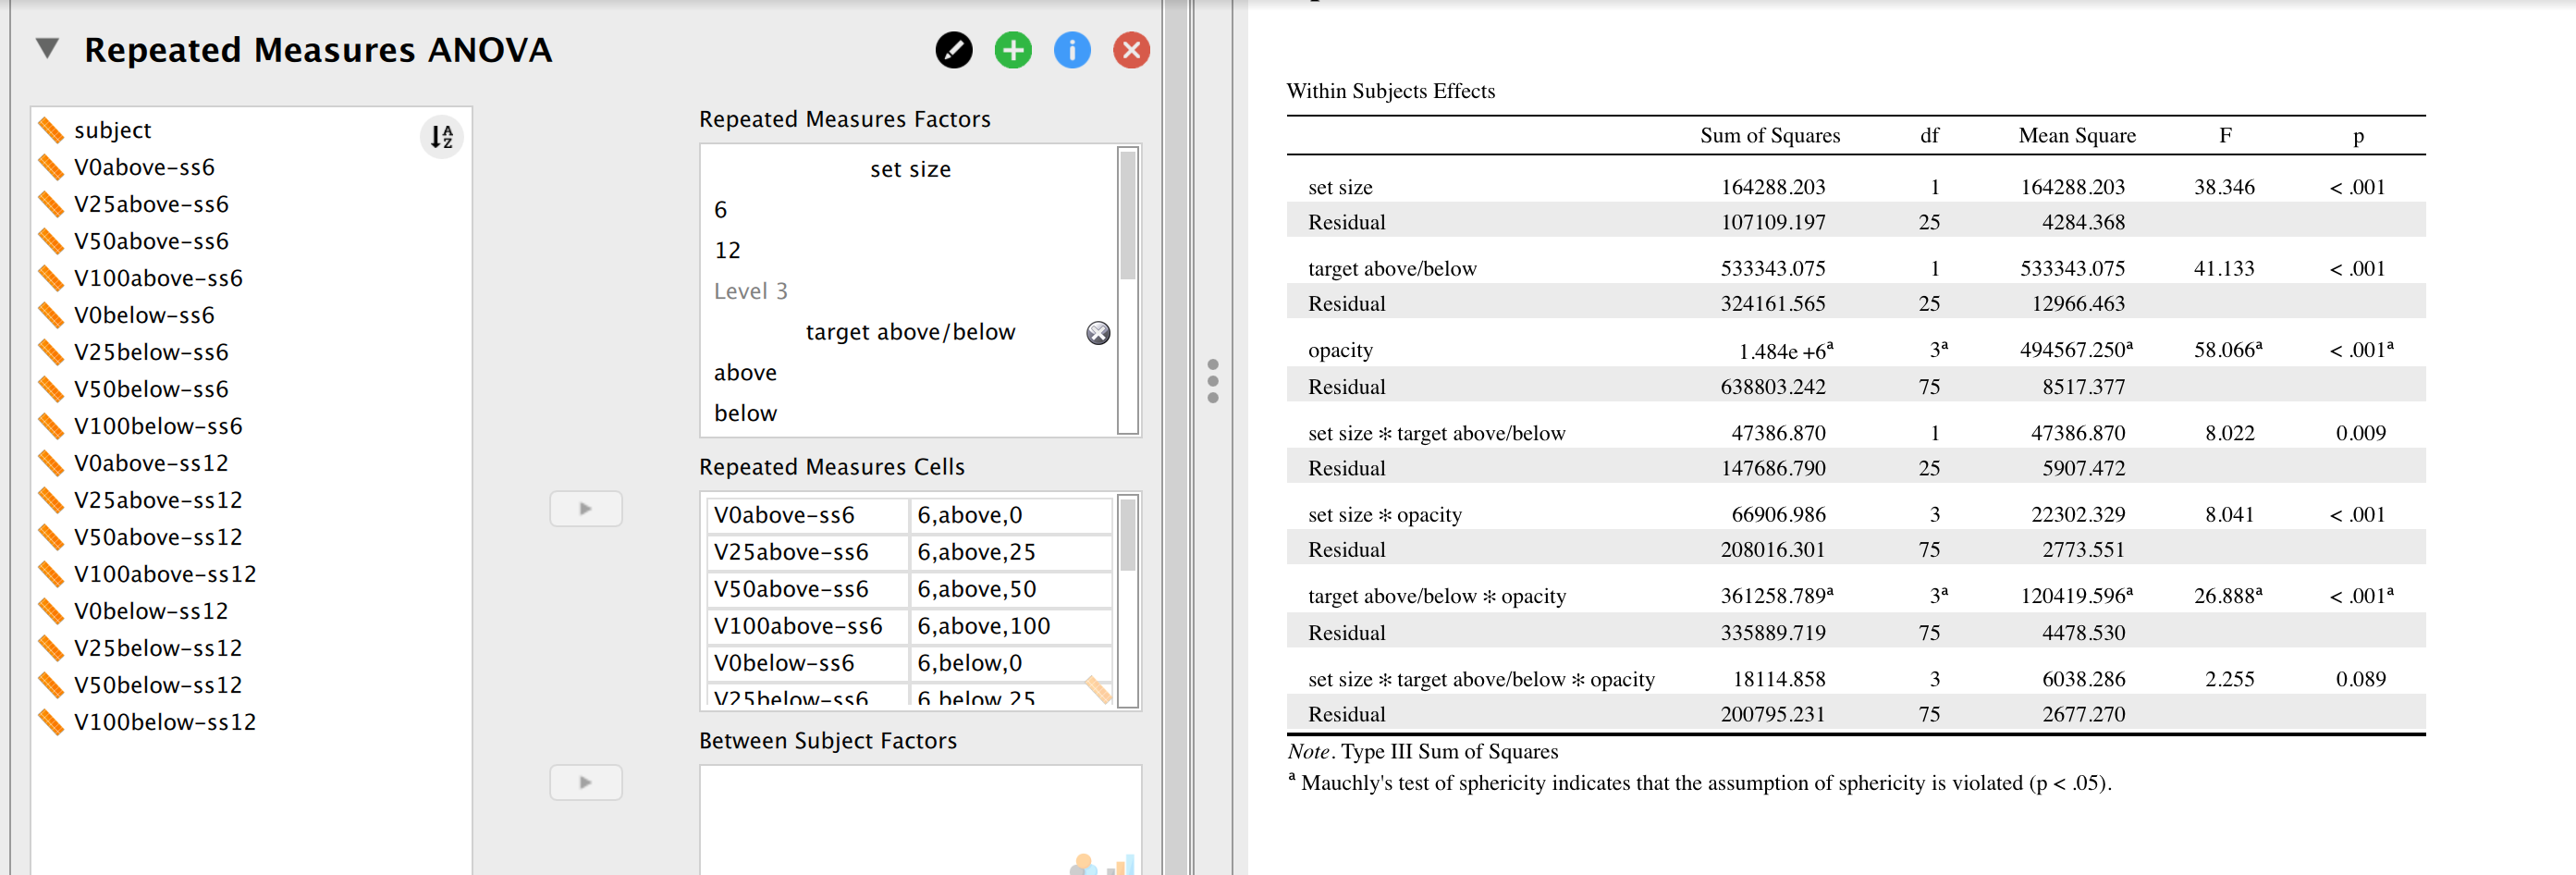Viewport: 2576px width, 875px height.
Task: Select V50above-ss6 in the variable list
Action: tap(150, 241)
